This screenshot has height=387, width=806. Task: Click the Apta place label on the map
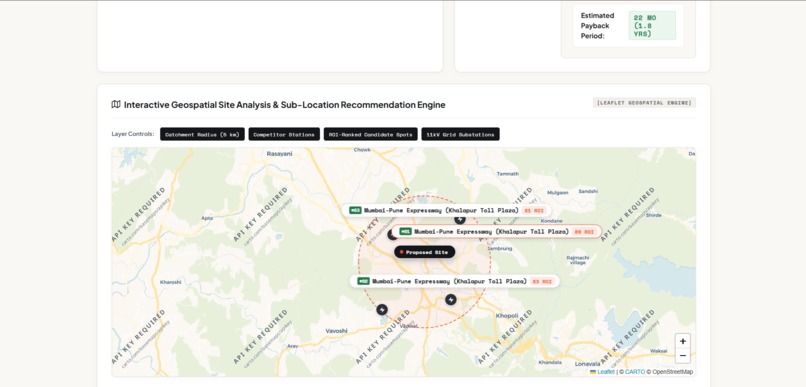click(207, 217)
